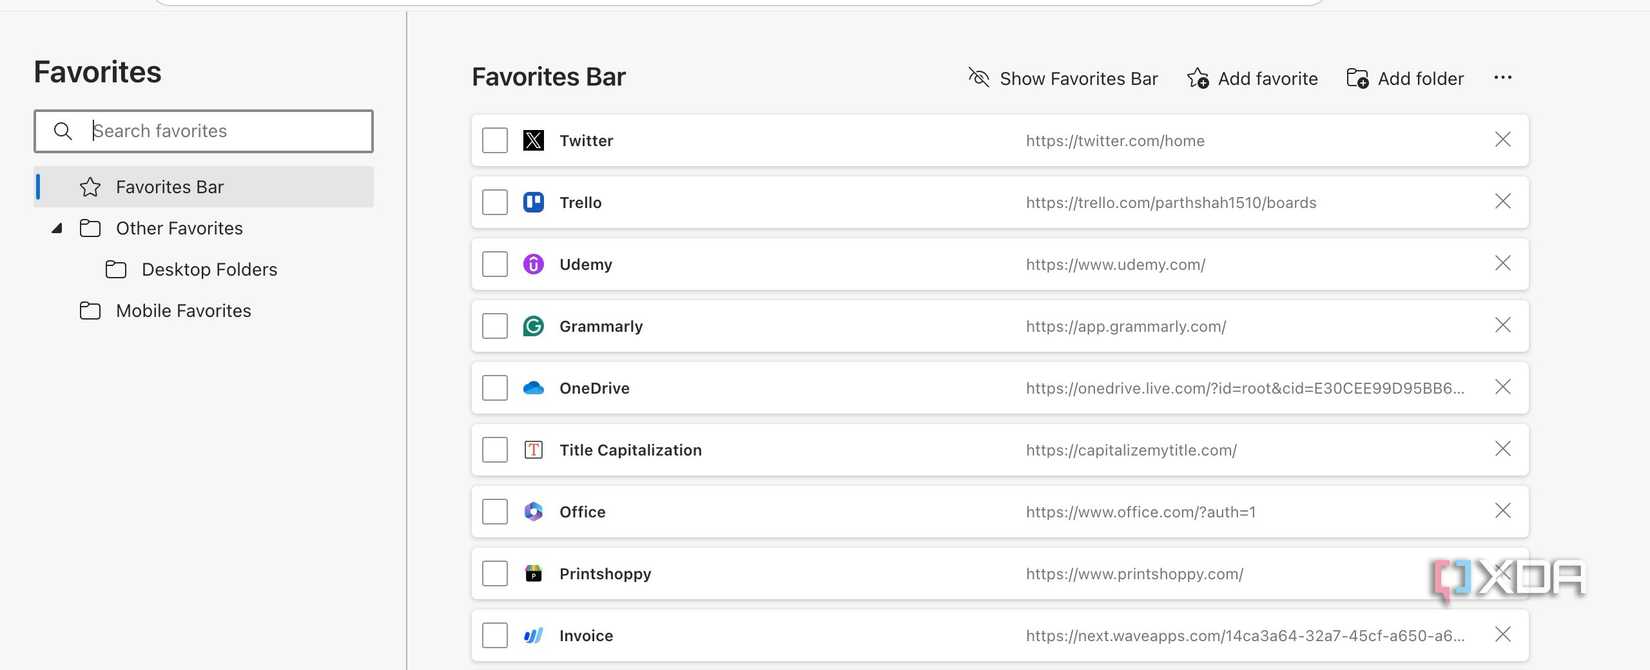This screenshot has height=670, width=1650.
Task: Remove the Title Capitalization favorite
Action: coord(1503,450)
